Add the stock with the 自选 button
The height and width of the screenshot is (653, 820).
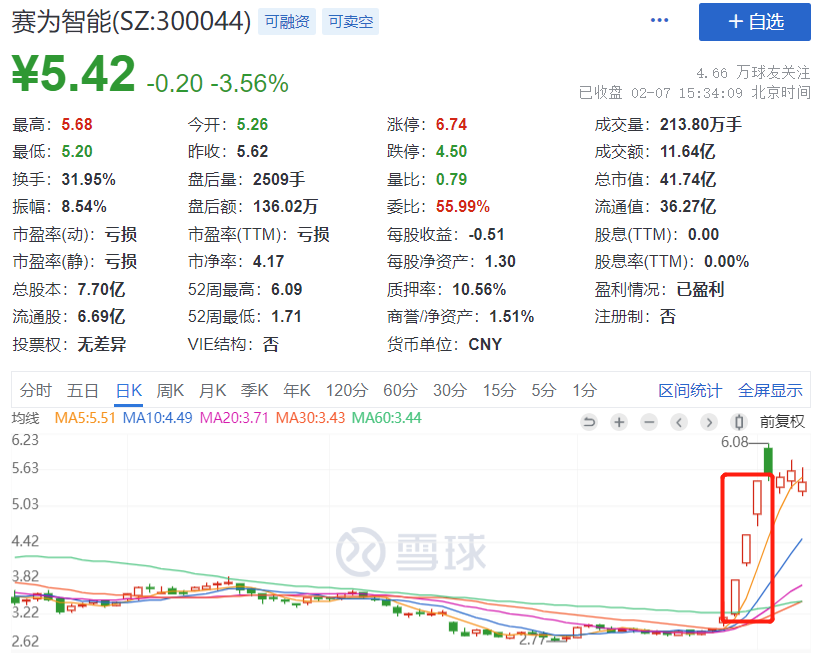[755, 22]
